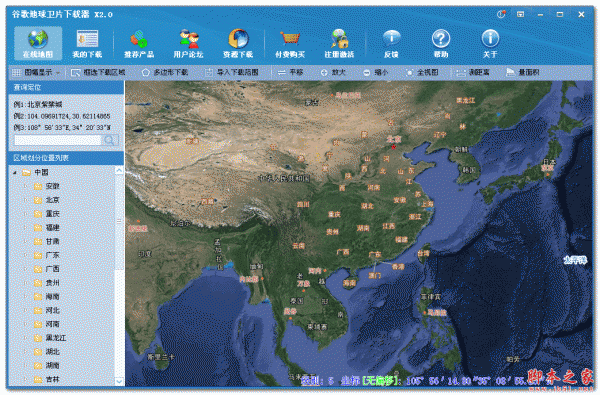Click the example text 例1:北京紫禁城

[x=38, y=104]
